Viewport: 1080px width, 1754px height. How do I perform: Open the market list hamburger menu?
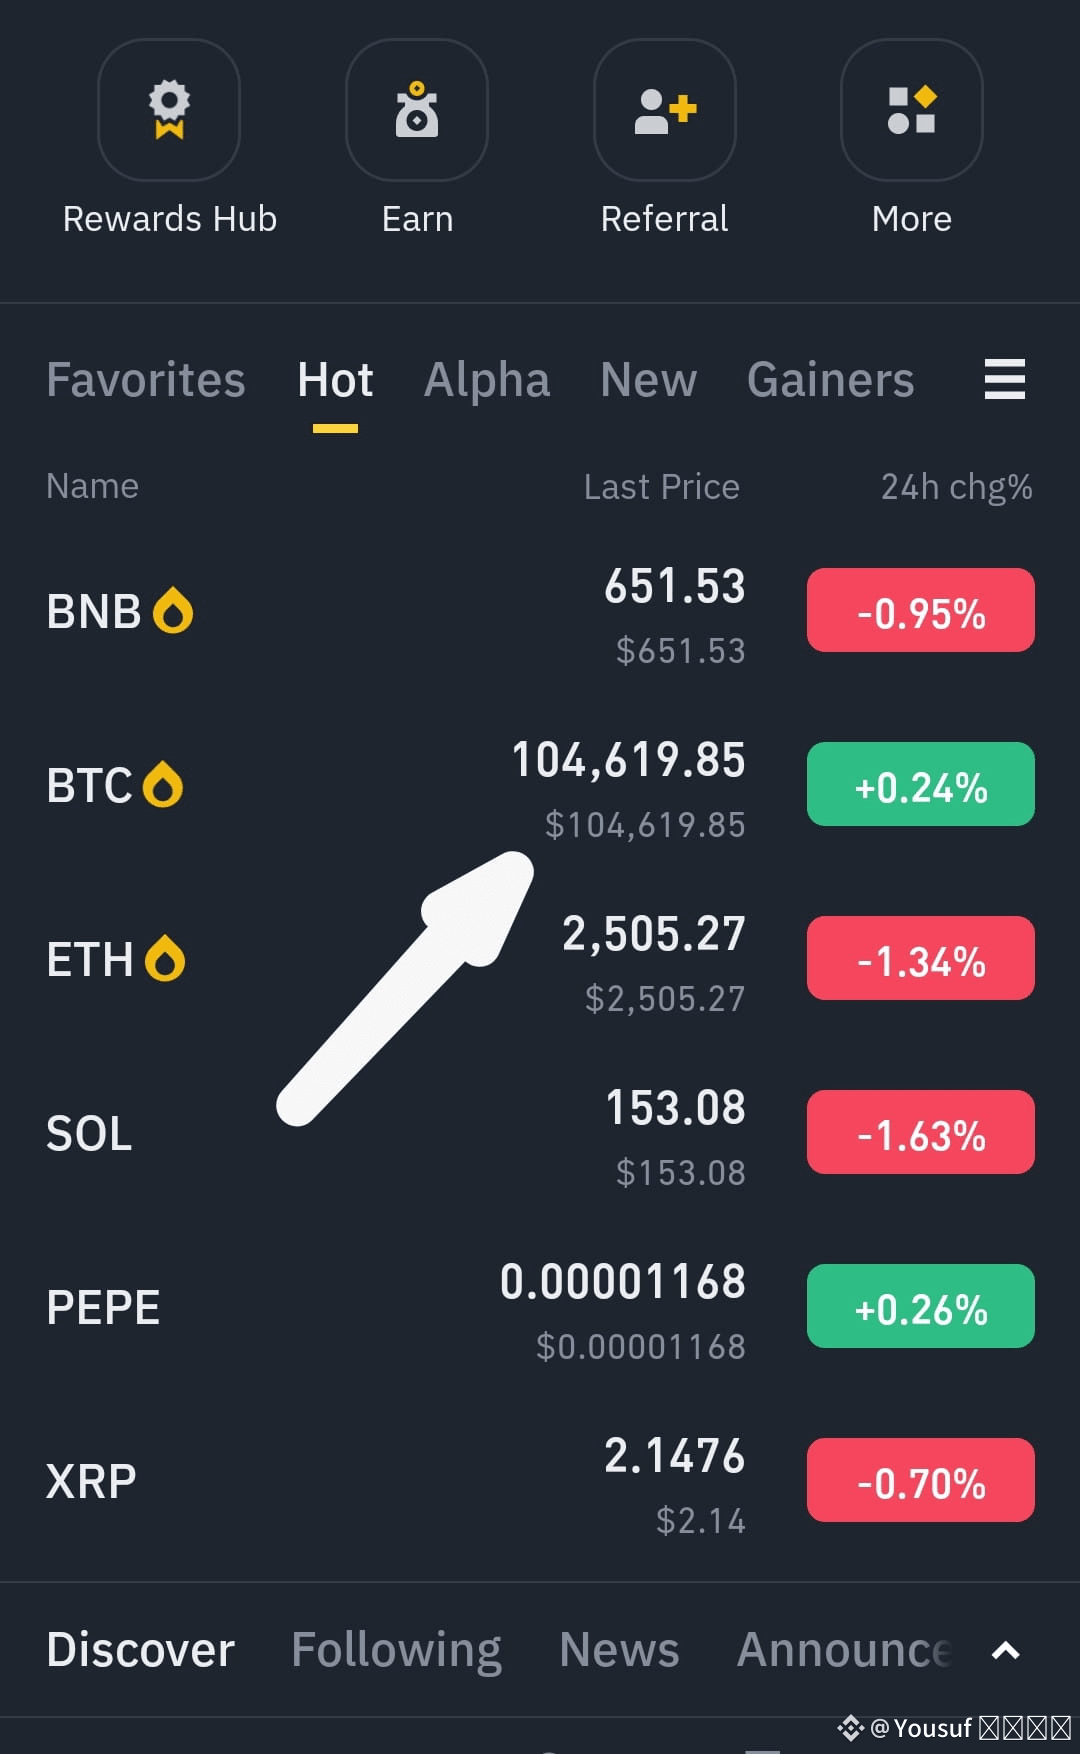(1005, 380)
